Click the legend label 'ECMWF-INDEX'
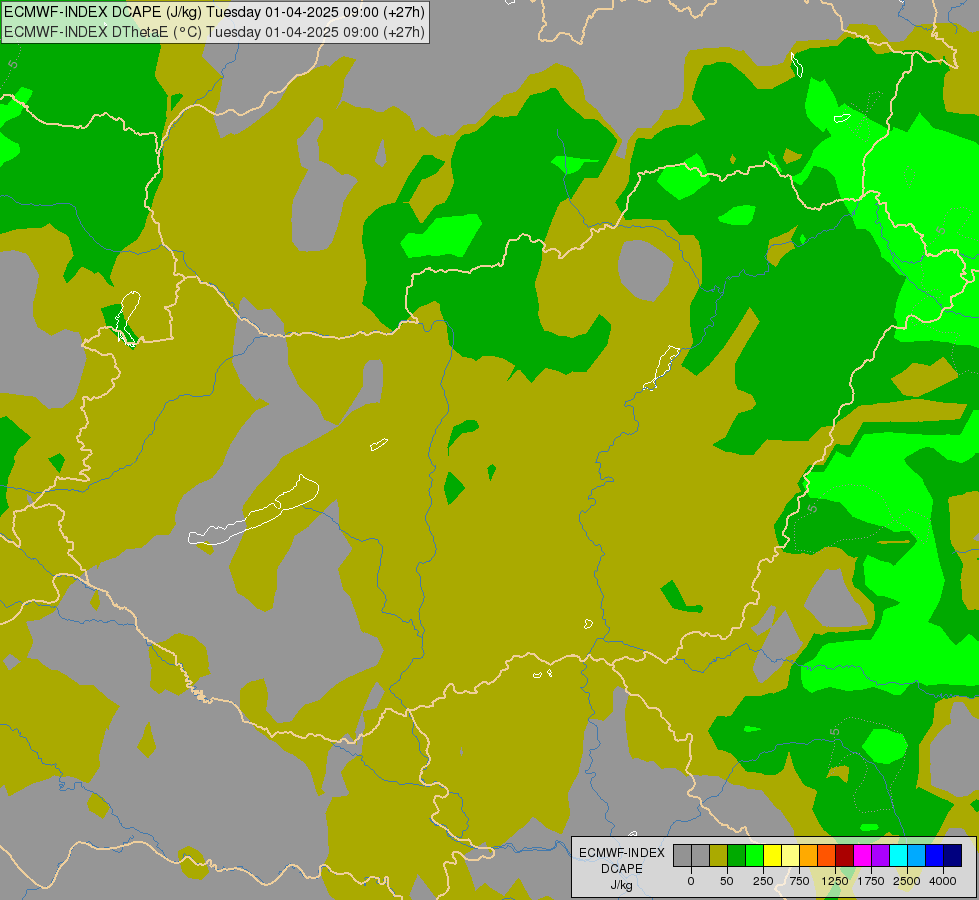The height and width of the screenshot is (900, 979). (622, 853)
